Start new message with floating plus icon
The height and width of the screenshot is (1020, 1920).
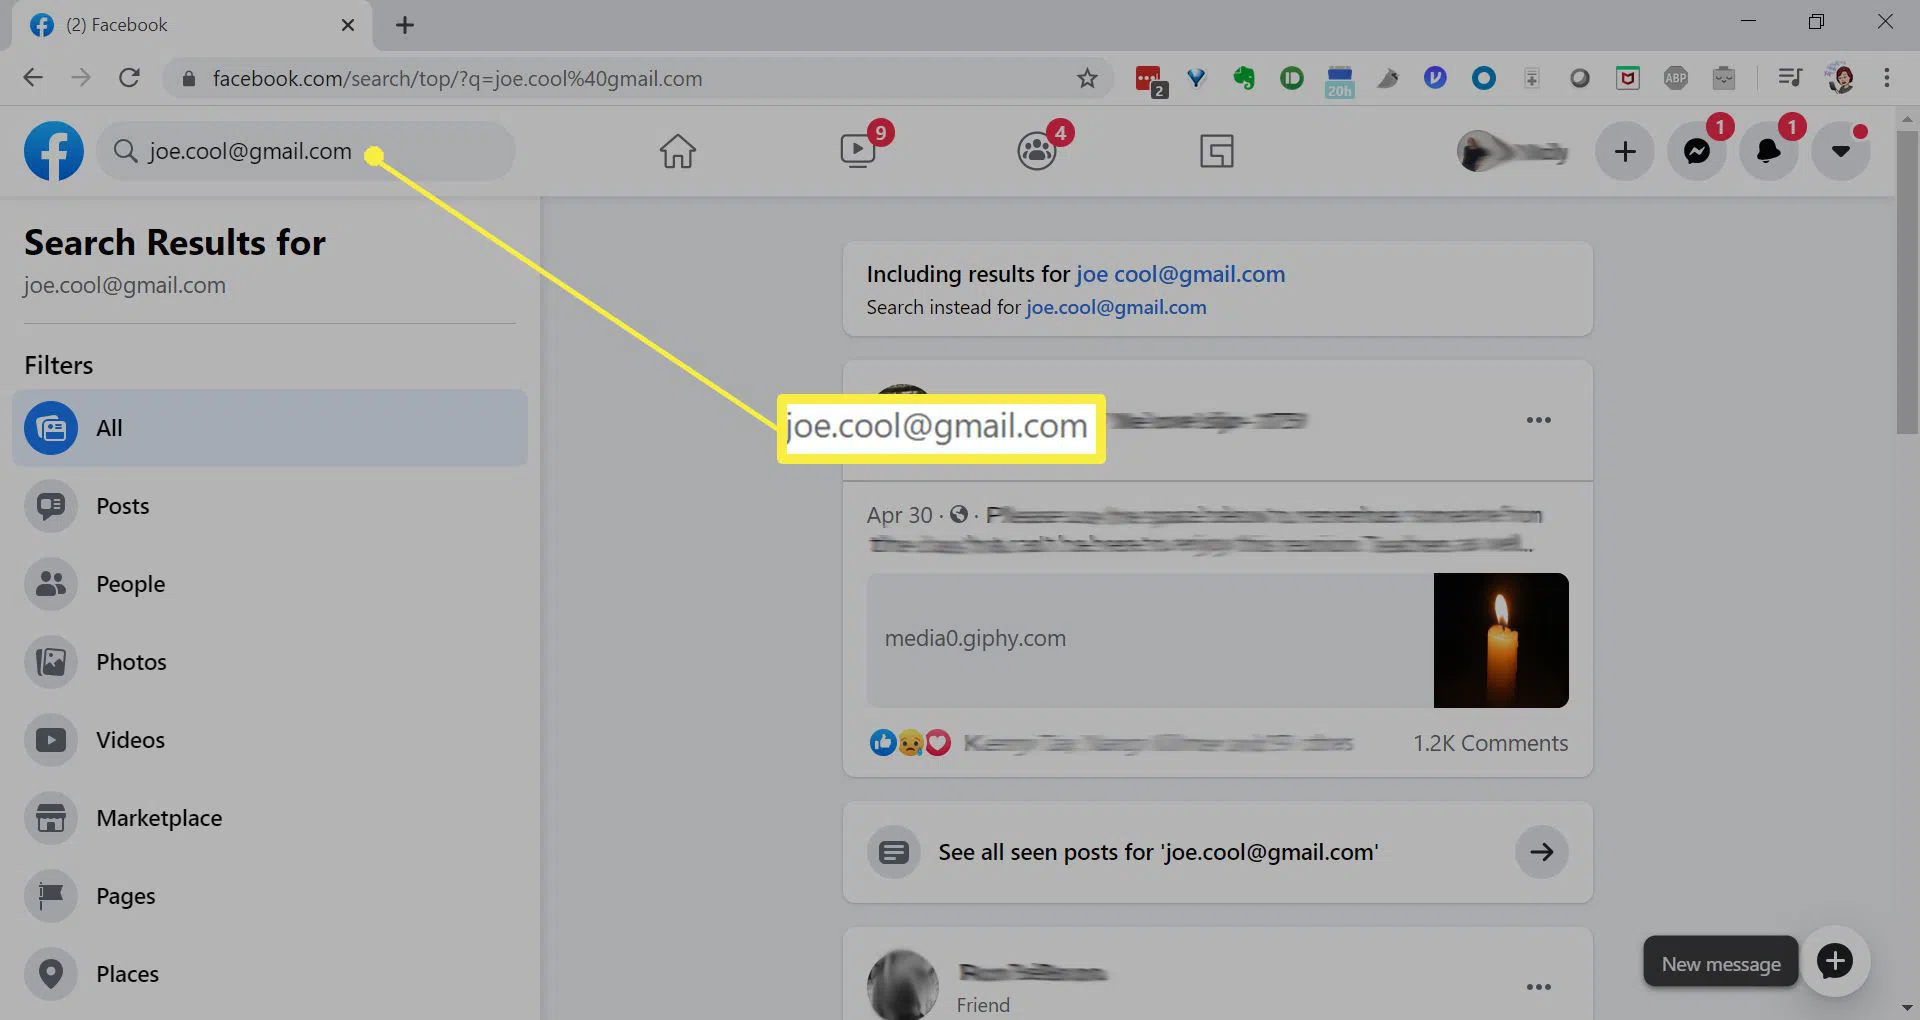tap(1835, 962)
